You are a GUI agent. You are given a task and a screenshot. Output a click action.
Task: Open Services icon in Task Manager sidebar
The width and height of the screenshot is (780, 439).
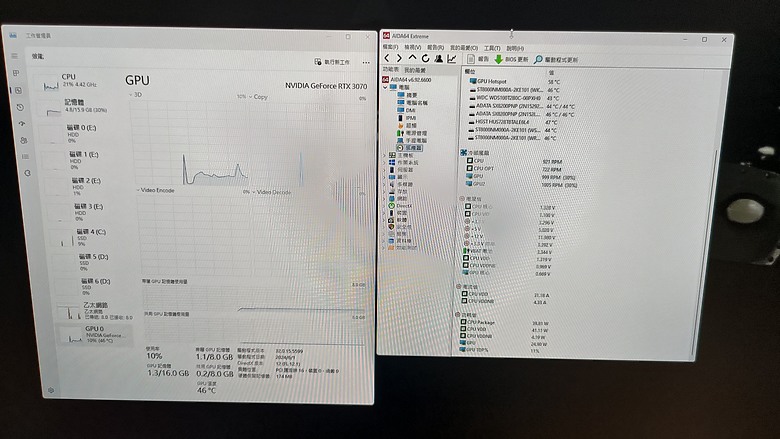(x=27, y=173)
